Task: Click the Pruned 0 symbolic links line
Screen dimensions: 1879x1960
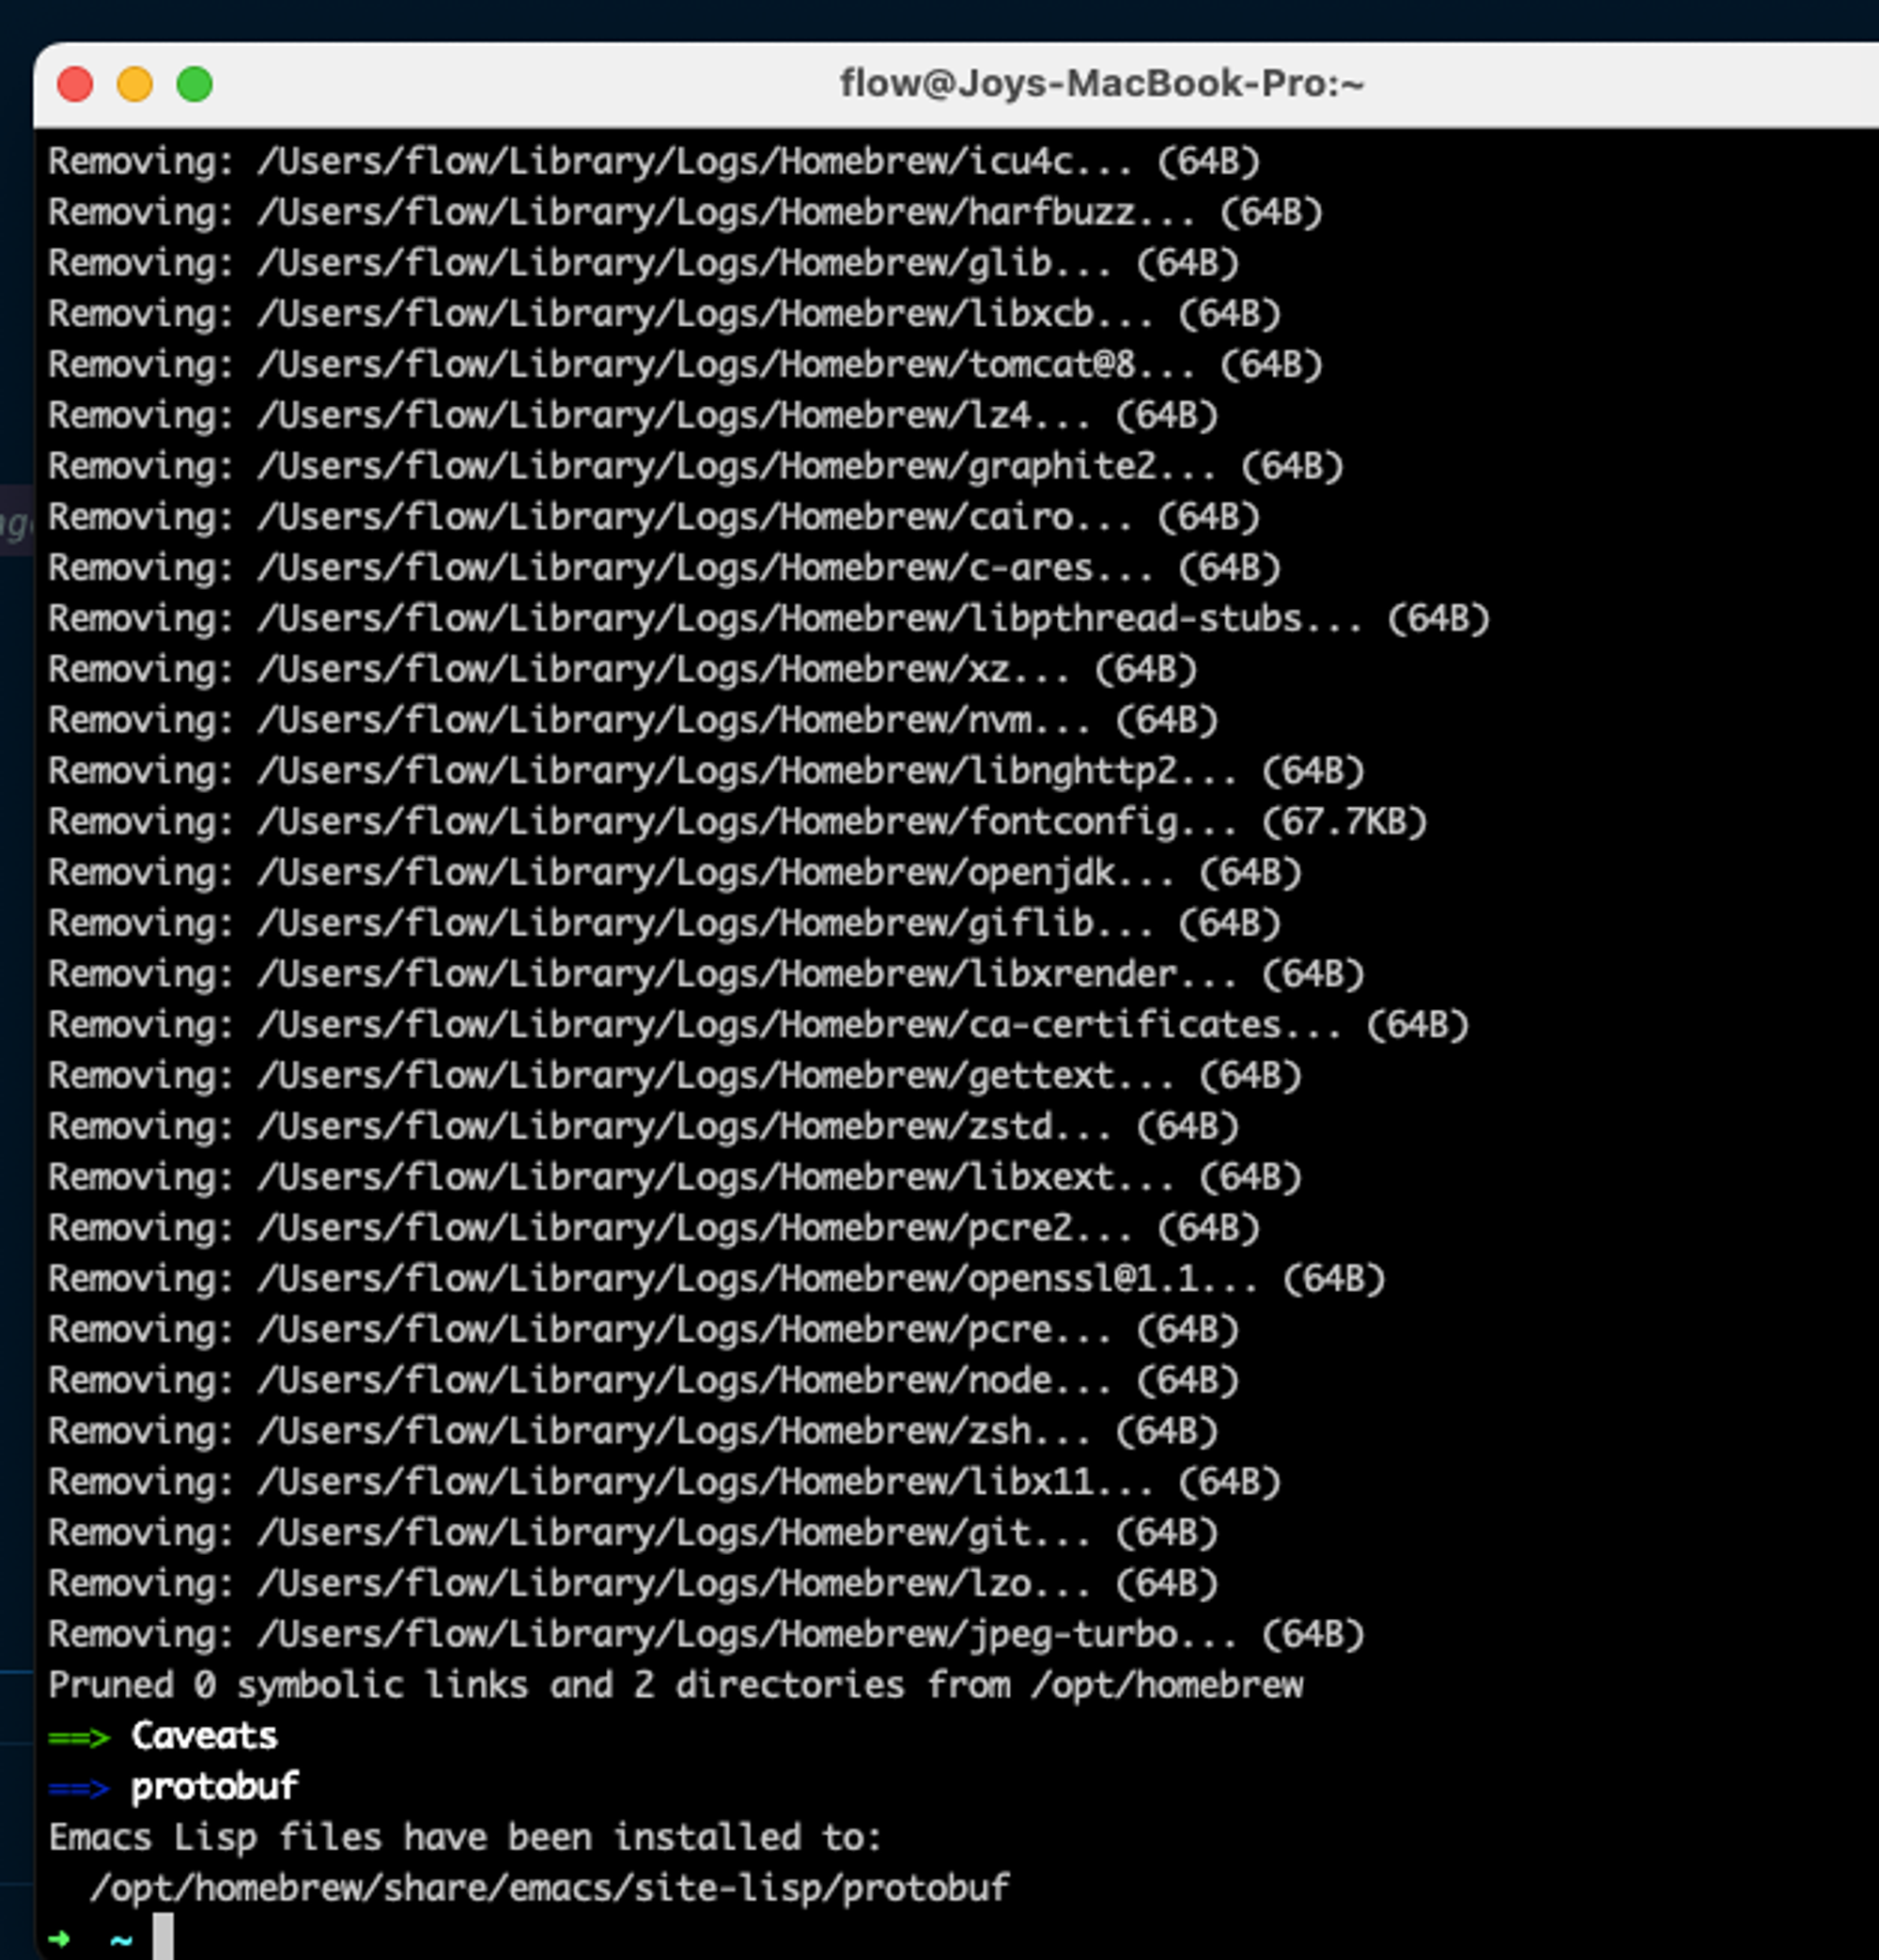Action: pos(675,1685)
